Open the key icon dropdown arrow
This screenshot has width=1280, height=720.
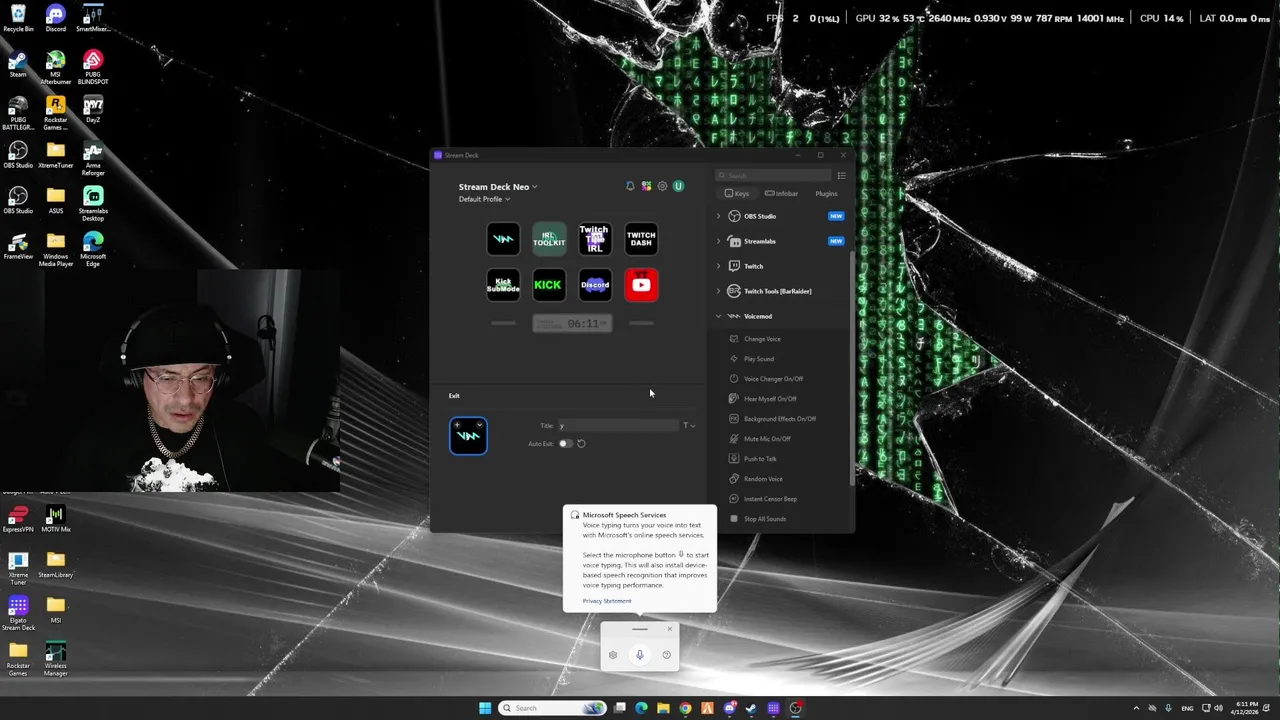pyautogui.click(x=480, y=425)
